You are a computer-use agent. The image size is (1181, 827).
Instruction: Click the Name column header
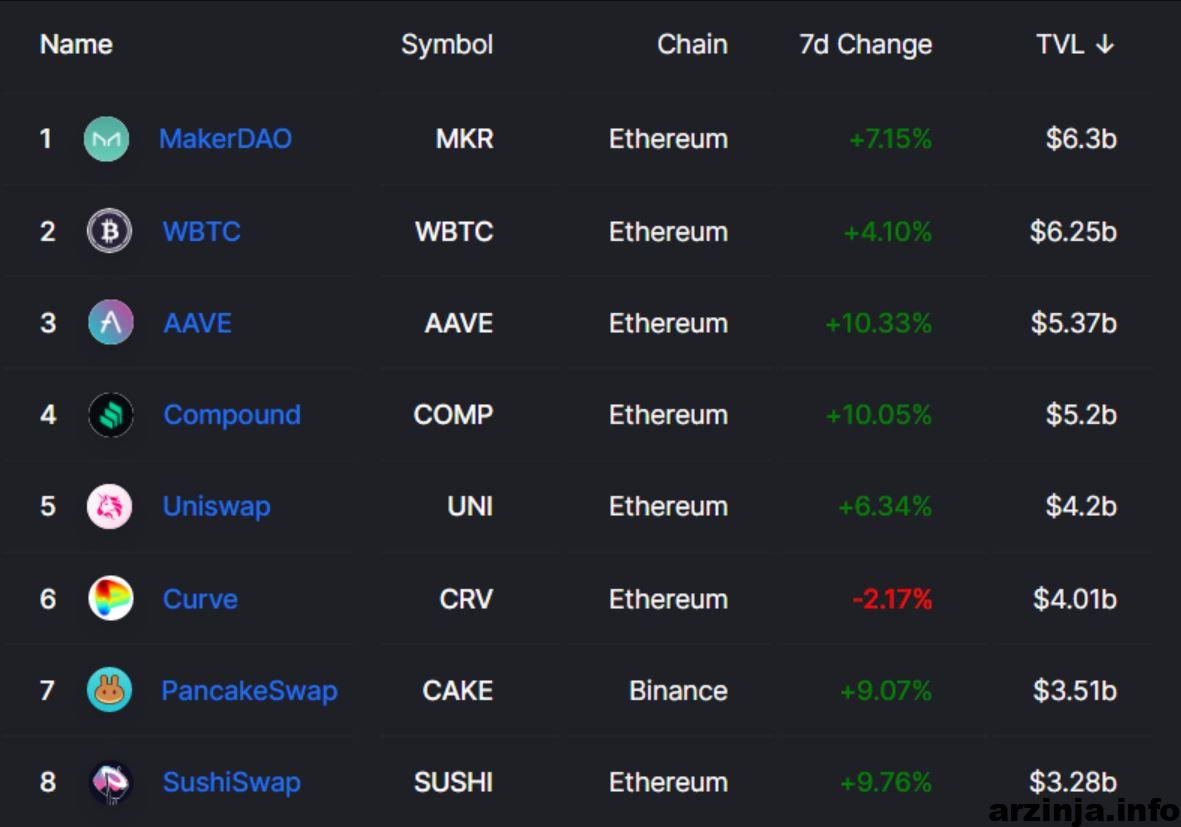click(76, 44)
